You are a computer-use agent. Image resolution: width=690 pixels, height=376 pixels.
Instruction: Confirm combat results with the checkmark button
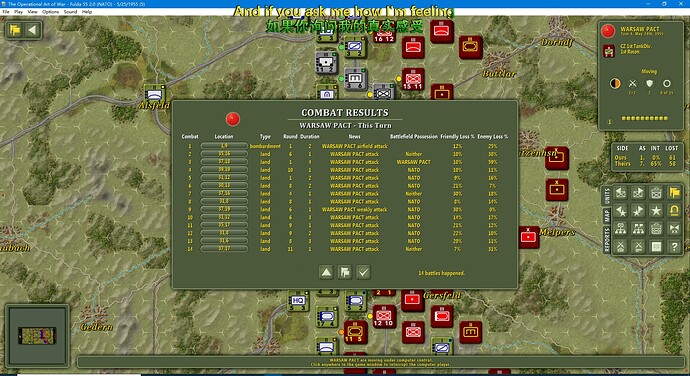(363, 272)
